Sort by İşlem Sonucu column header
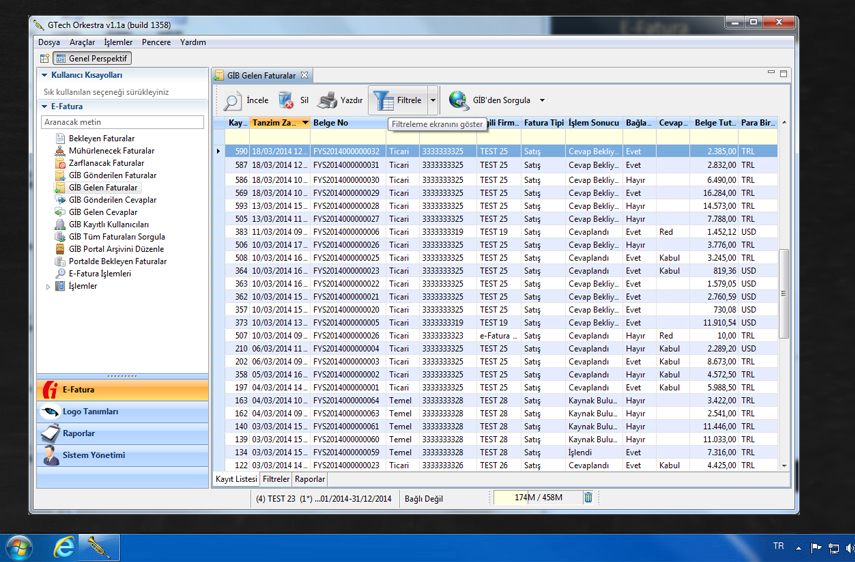855x562 pixels. [594, 123]
